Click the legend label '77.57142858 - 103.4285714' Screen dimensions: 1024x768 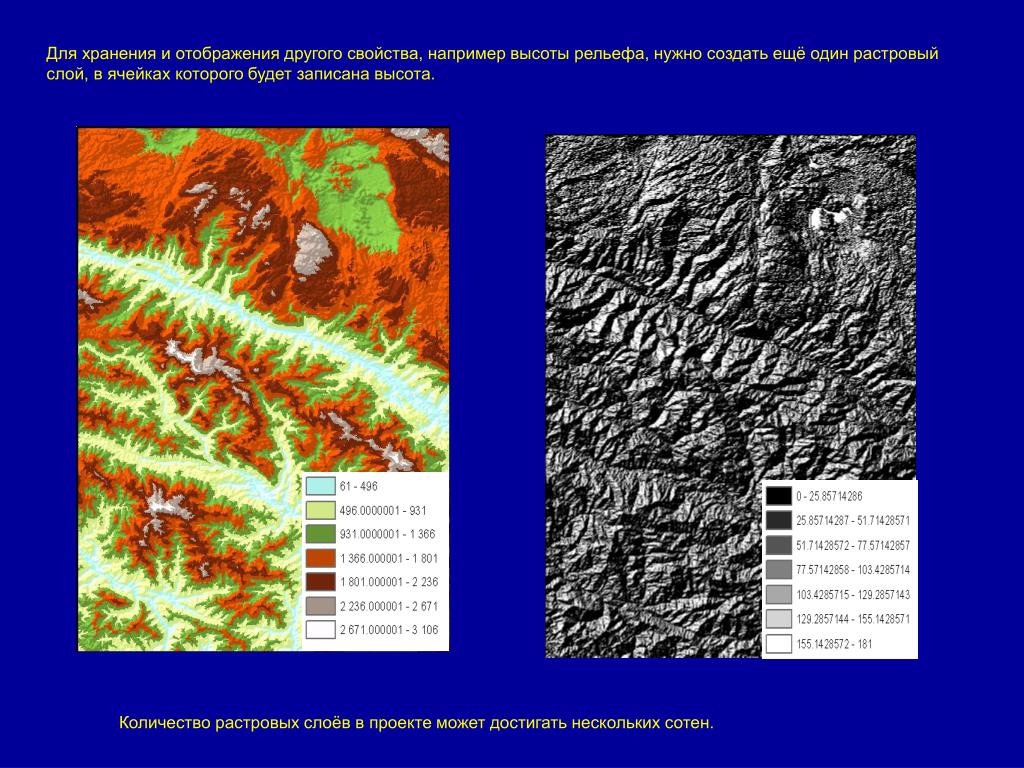click(853, 569)
